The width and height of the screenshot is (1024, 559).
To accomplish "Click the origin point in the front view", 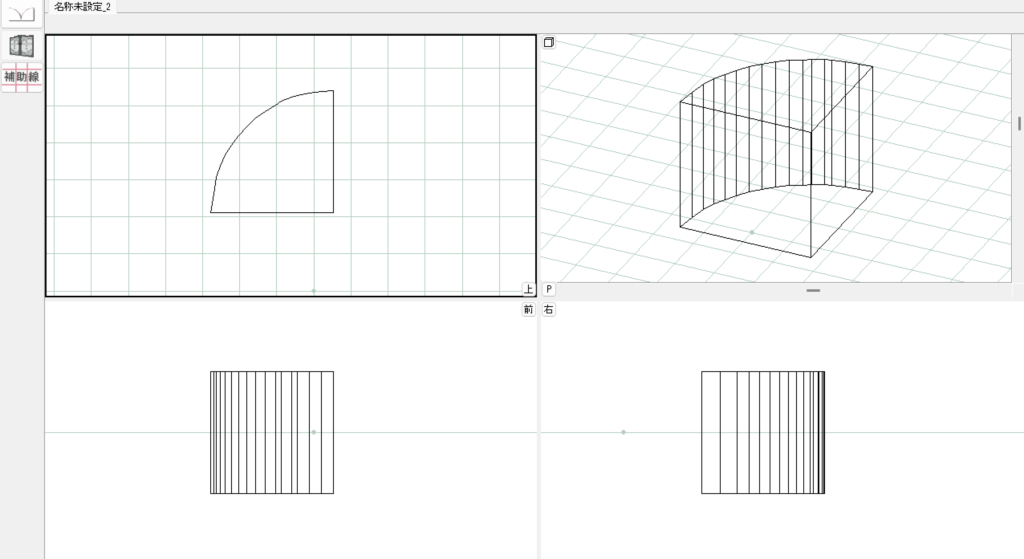I will point(313,432).
